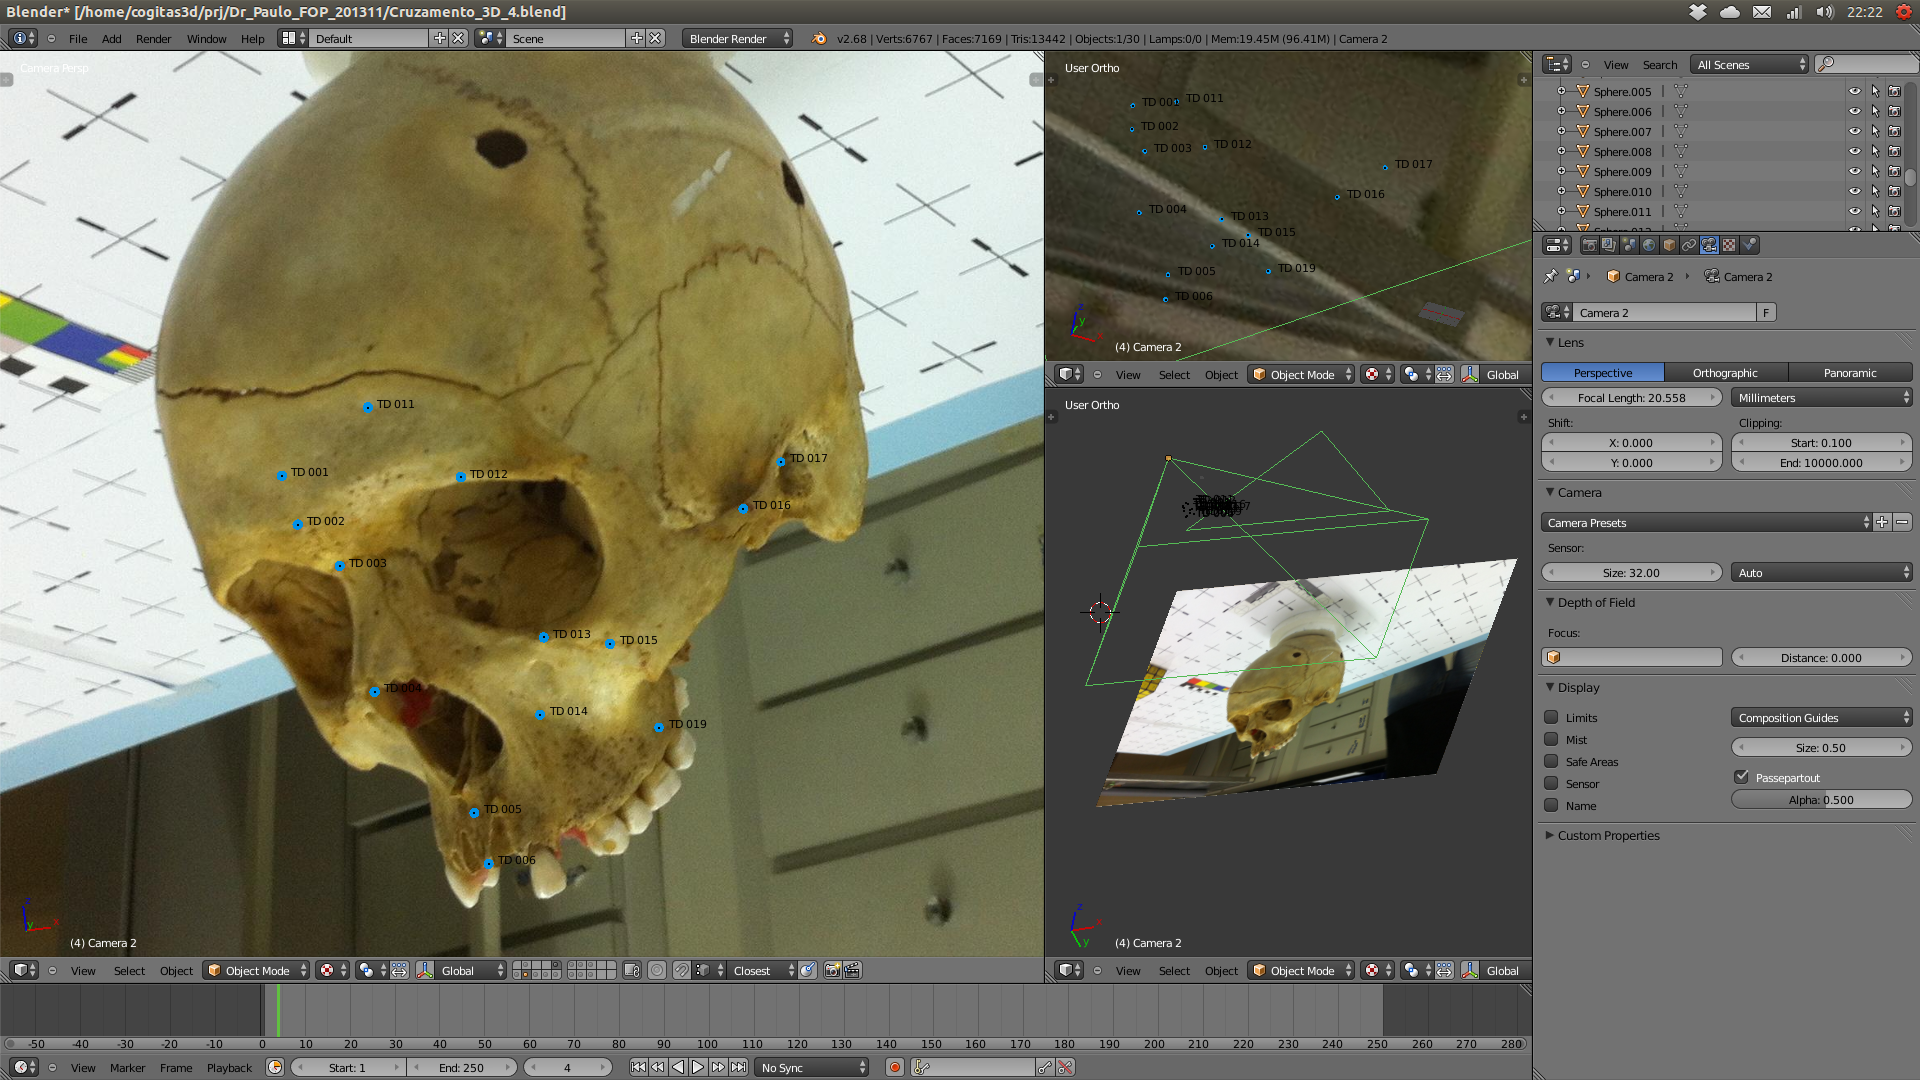Open the Object Constraints properties tab
1920x1080 pixels.
click(x=1689, y=245)
